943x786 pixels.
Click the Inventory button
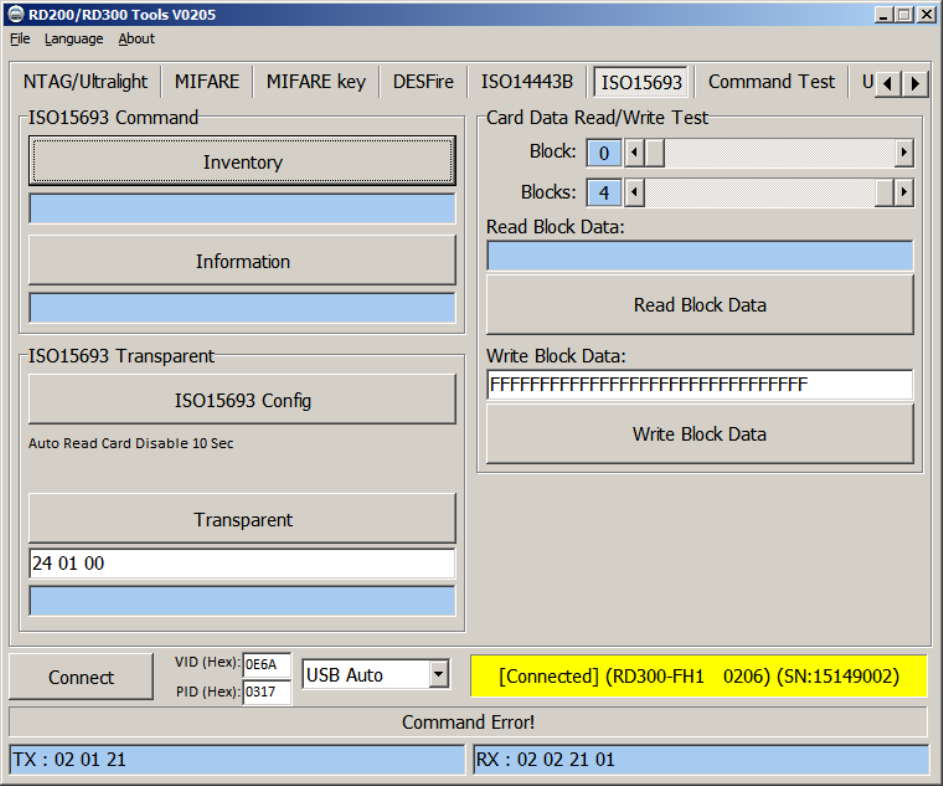(x=242, y=161)
